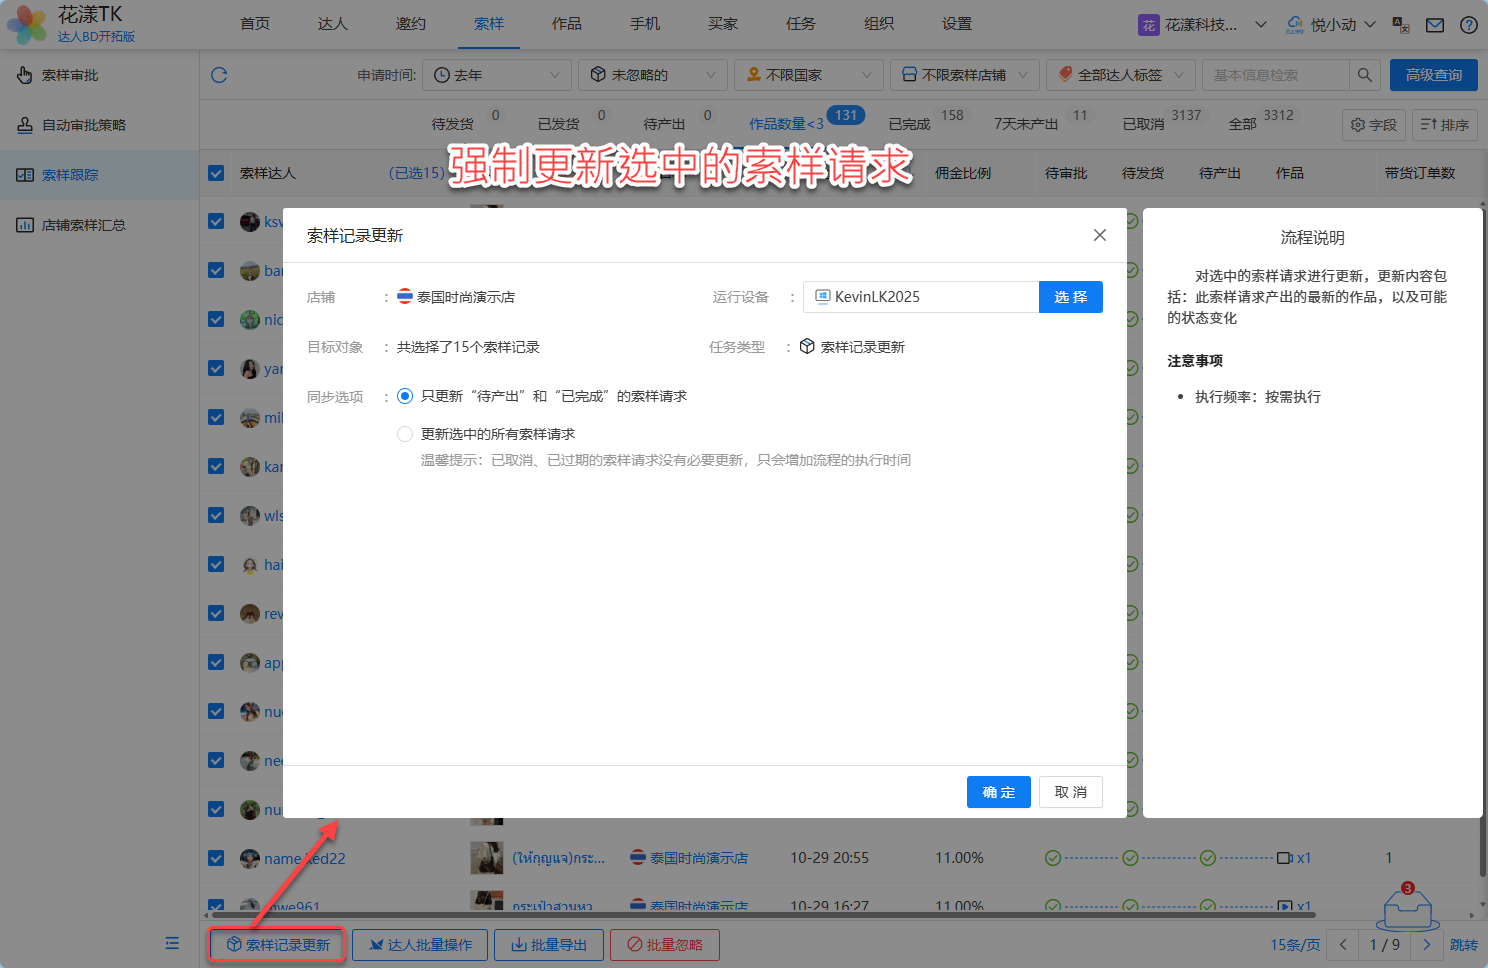Close the 索样记录更新 dialog with X

1099,235
